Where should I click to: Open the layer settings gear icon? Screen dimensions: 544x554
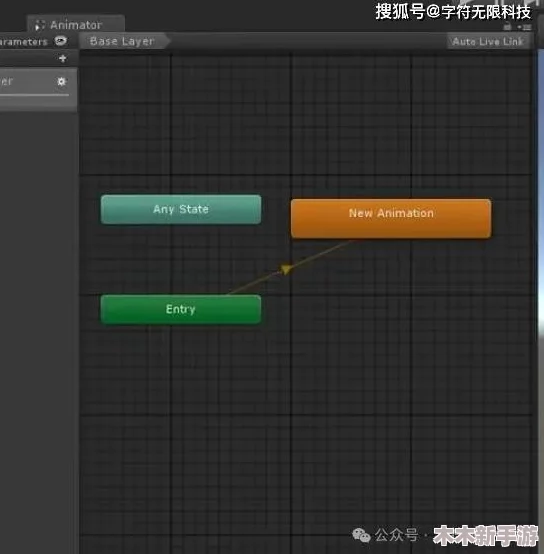[x=61, y=82]
